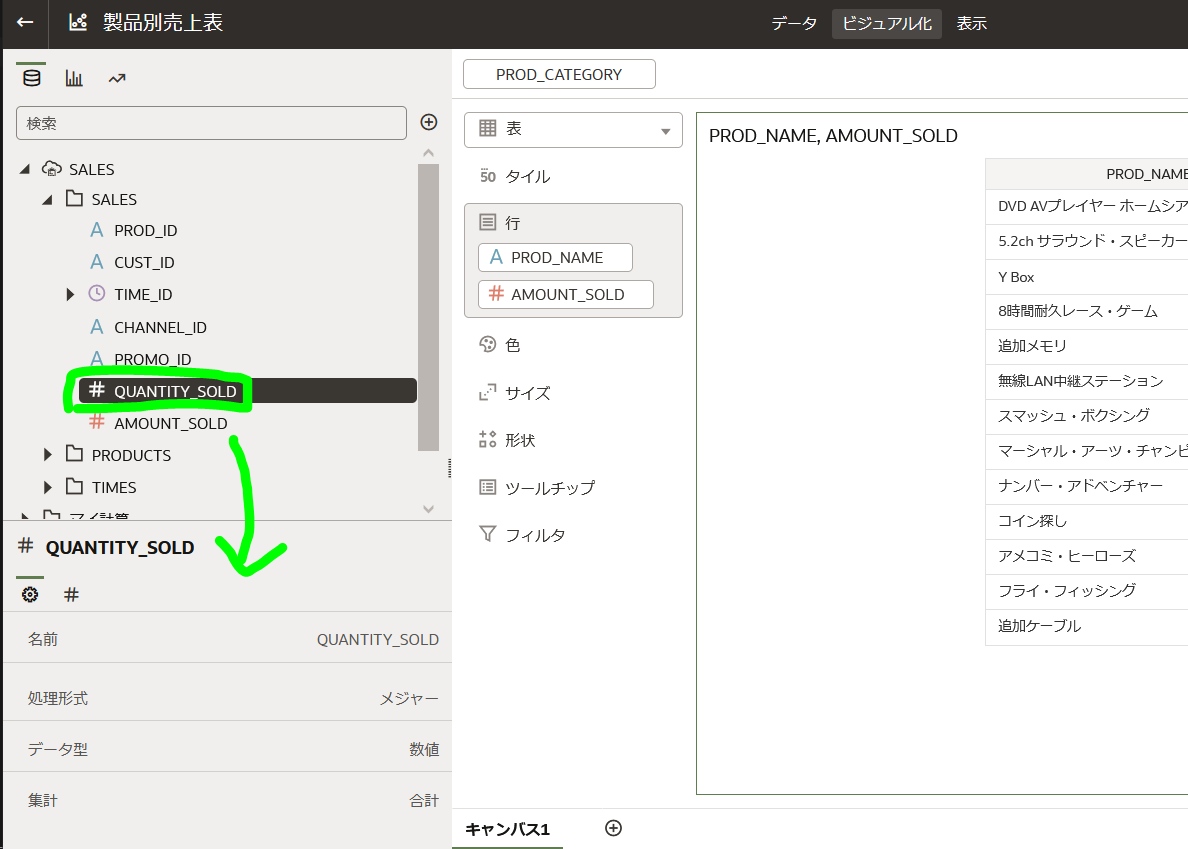Click the スマッシュ・ボクシング row
Image resolution: width=1188 pixels, height=849 pixels.
click(x=1086, y=416)
